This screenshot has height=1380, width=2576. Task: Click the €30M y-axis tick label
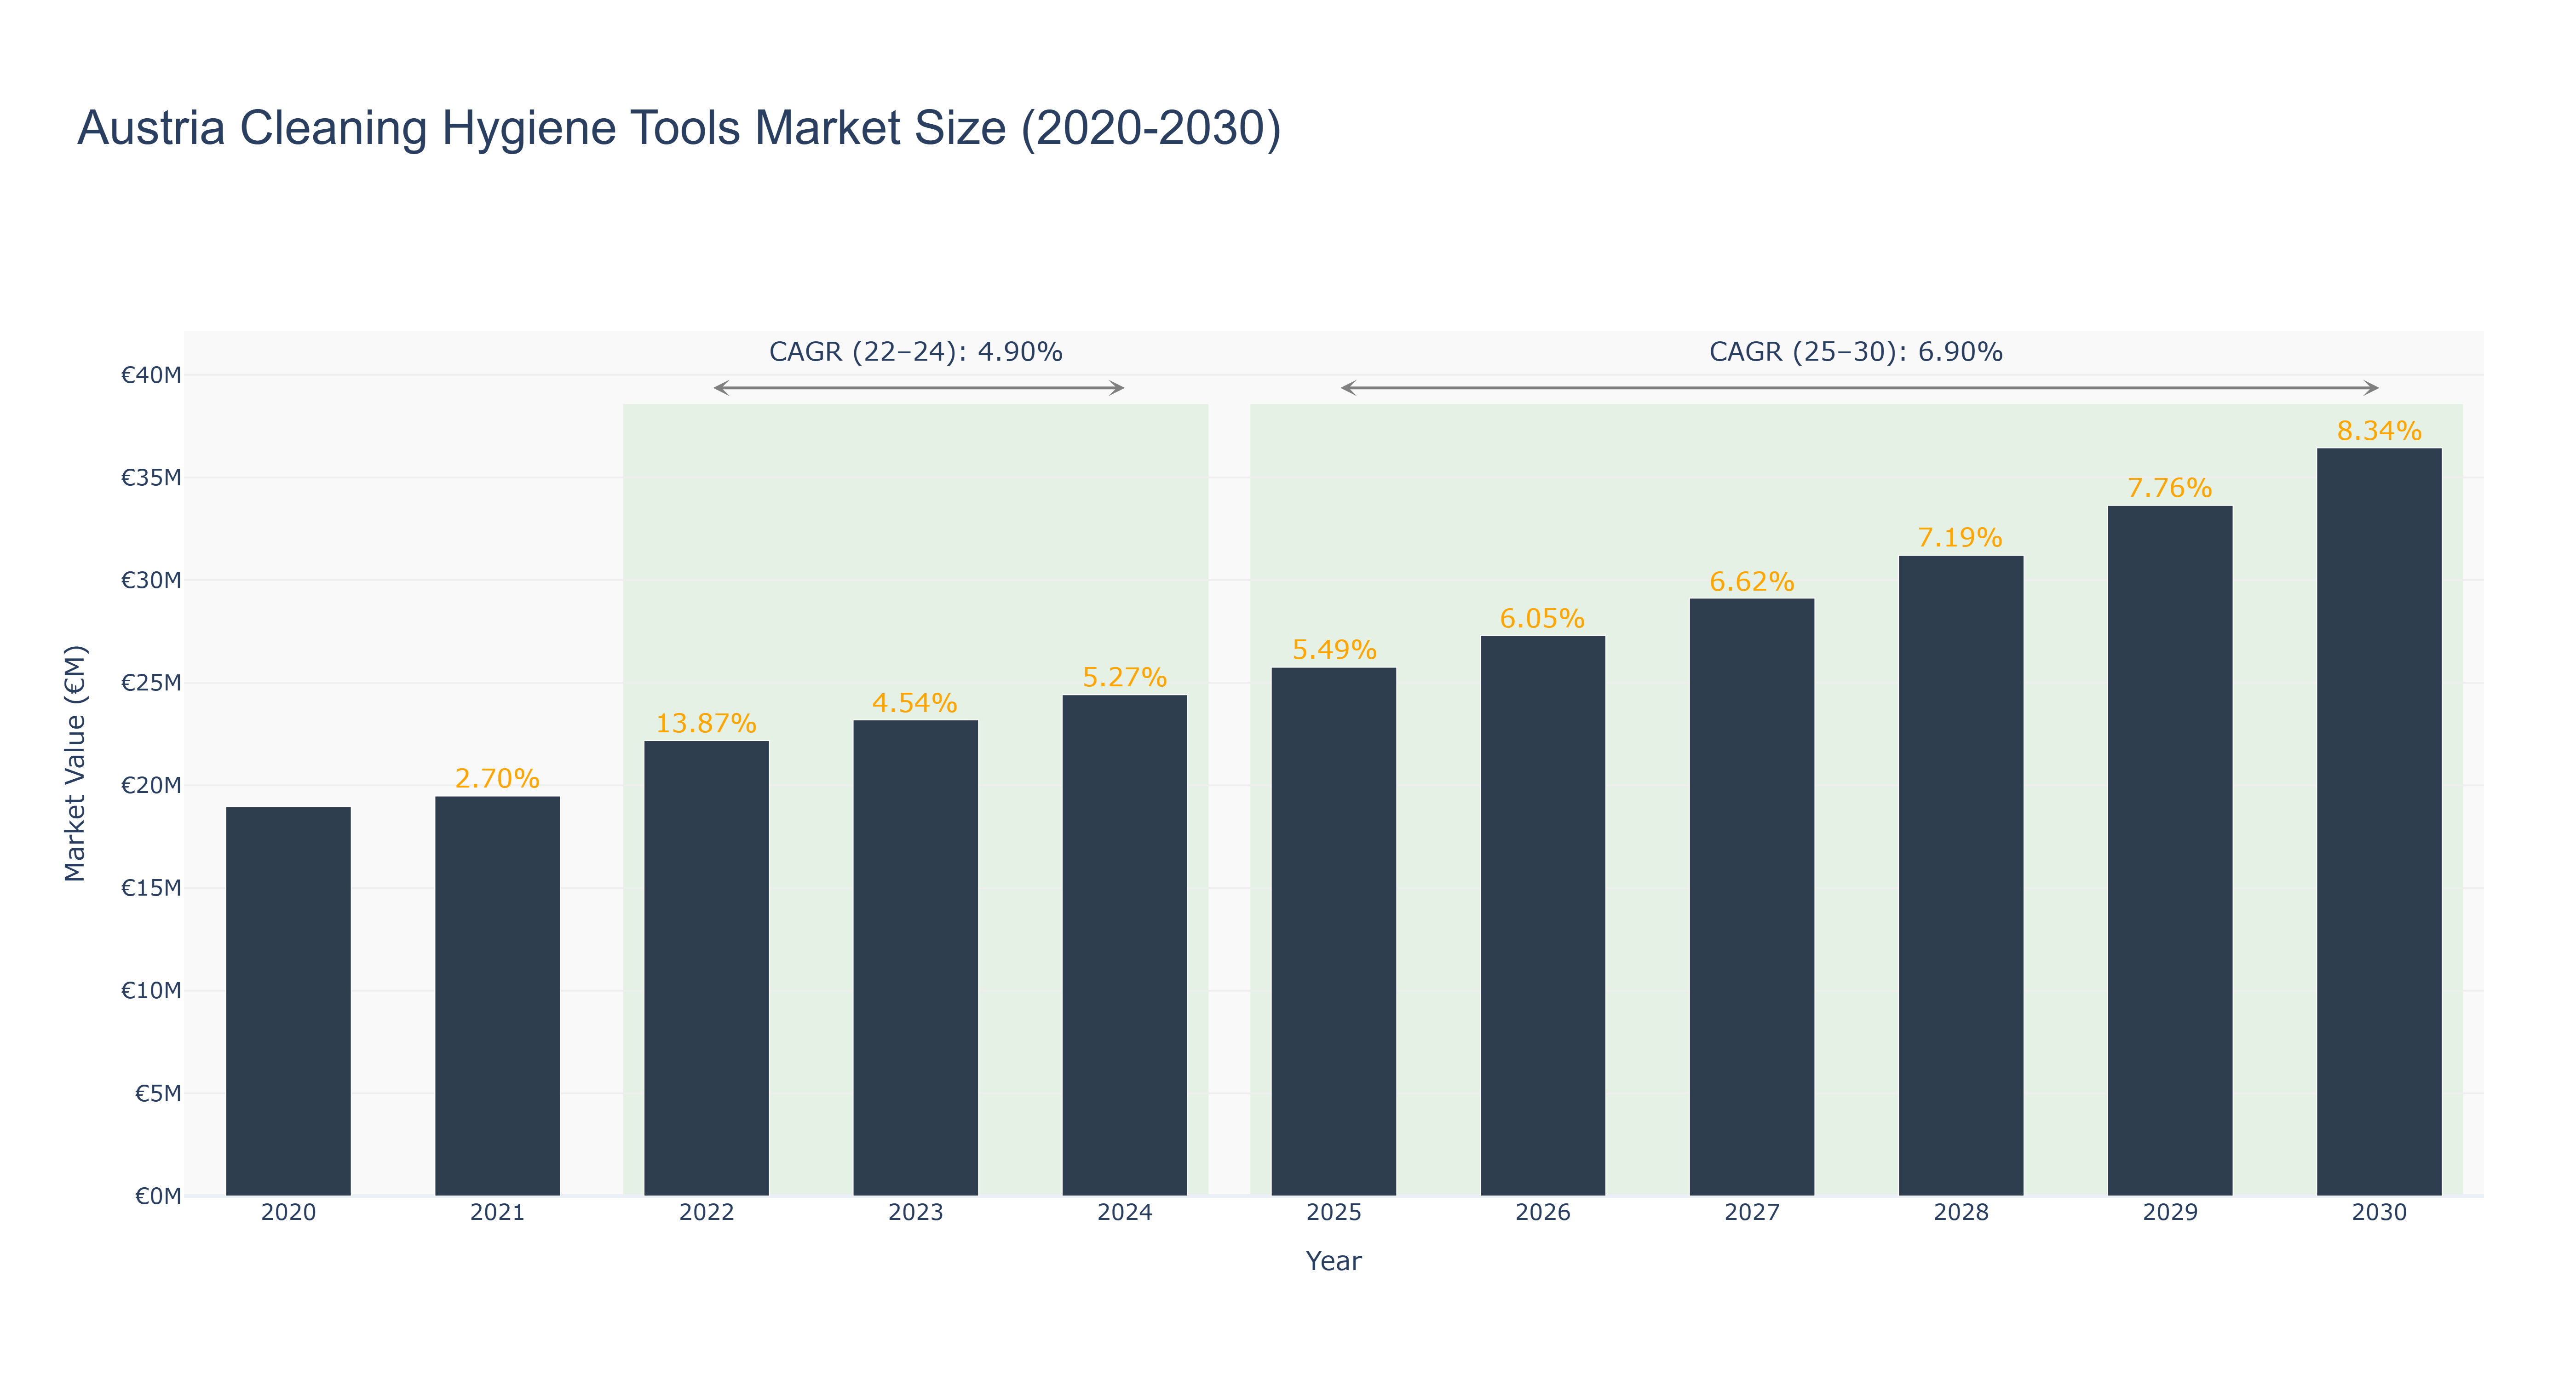pyautogui.click(x=151, y=580)
